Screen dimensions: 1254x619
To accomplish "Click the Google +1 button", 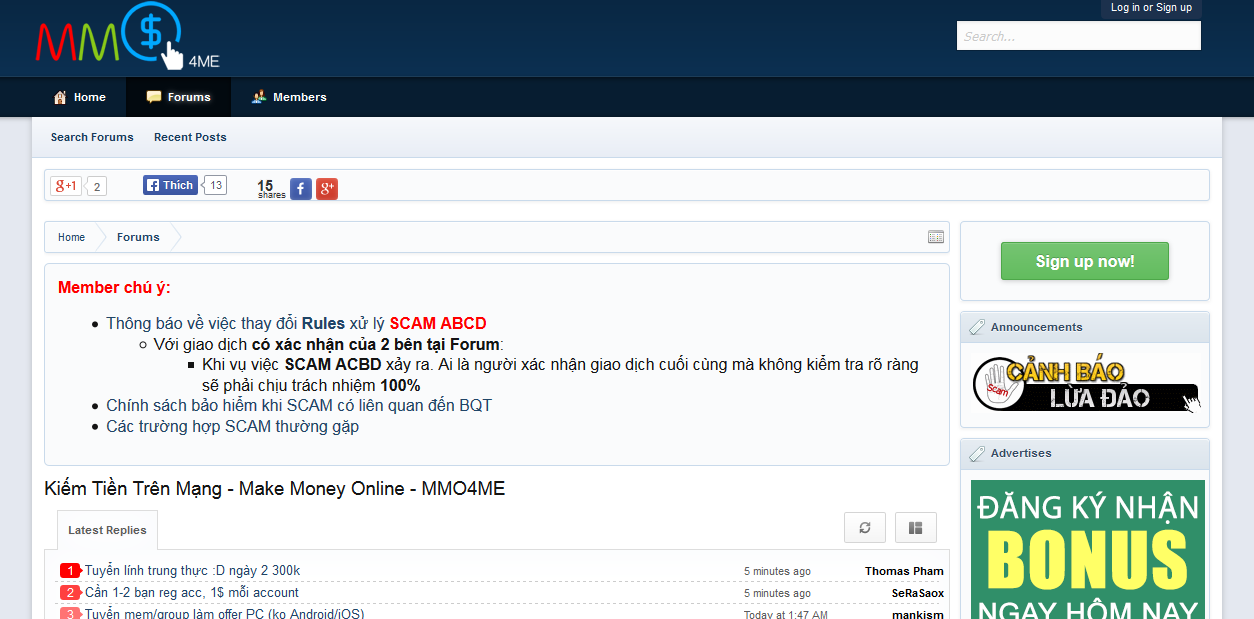I will click(66, 186).
